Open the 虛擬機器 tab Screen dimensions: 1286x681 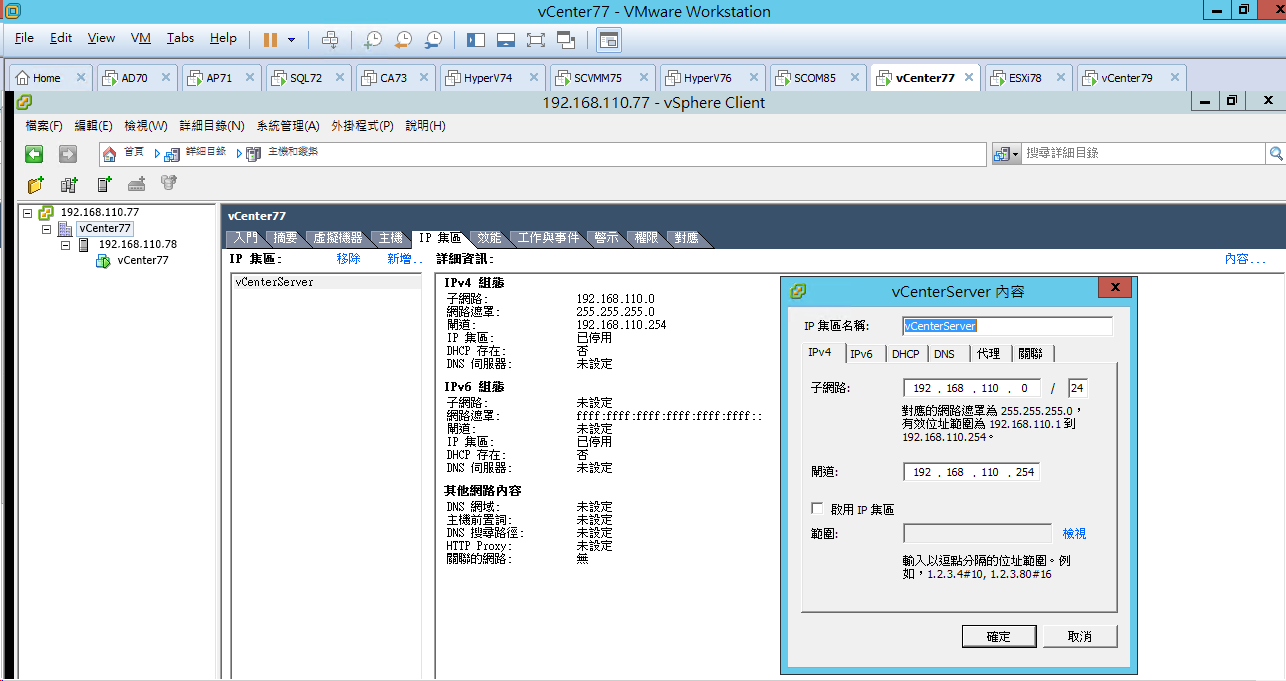click(x=337, y=238)
